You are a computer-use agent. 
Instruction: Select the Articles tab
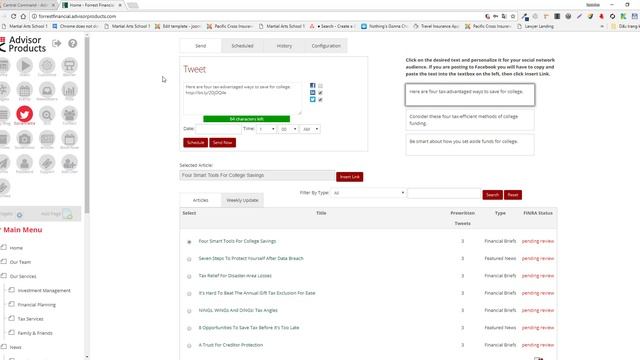pos(200,200)
